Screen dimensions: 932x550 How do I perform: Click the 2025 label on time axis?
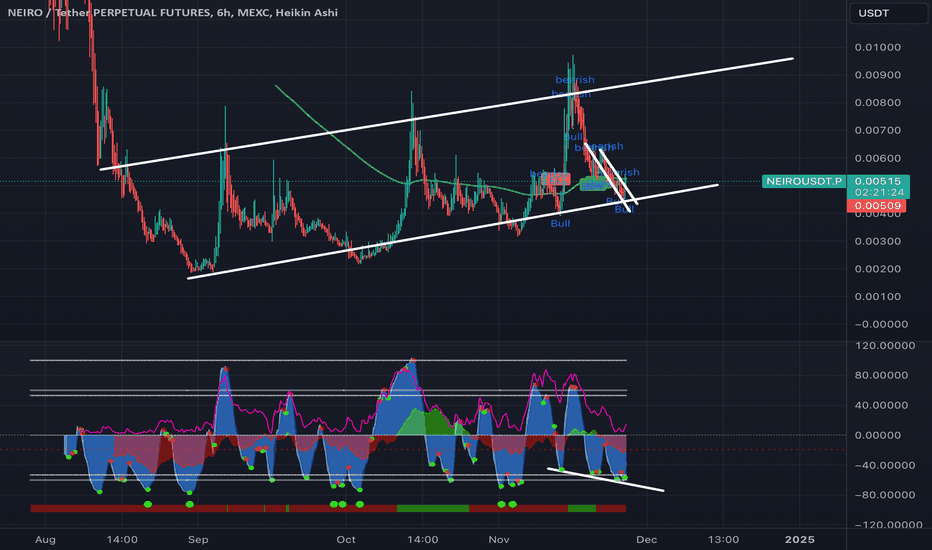[x=799, y=540]
